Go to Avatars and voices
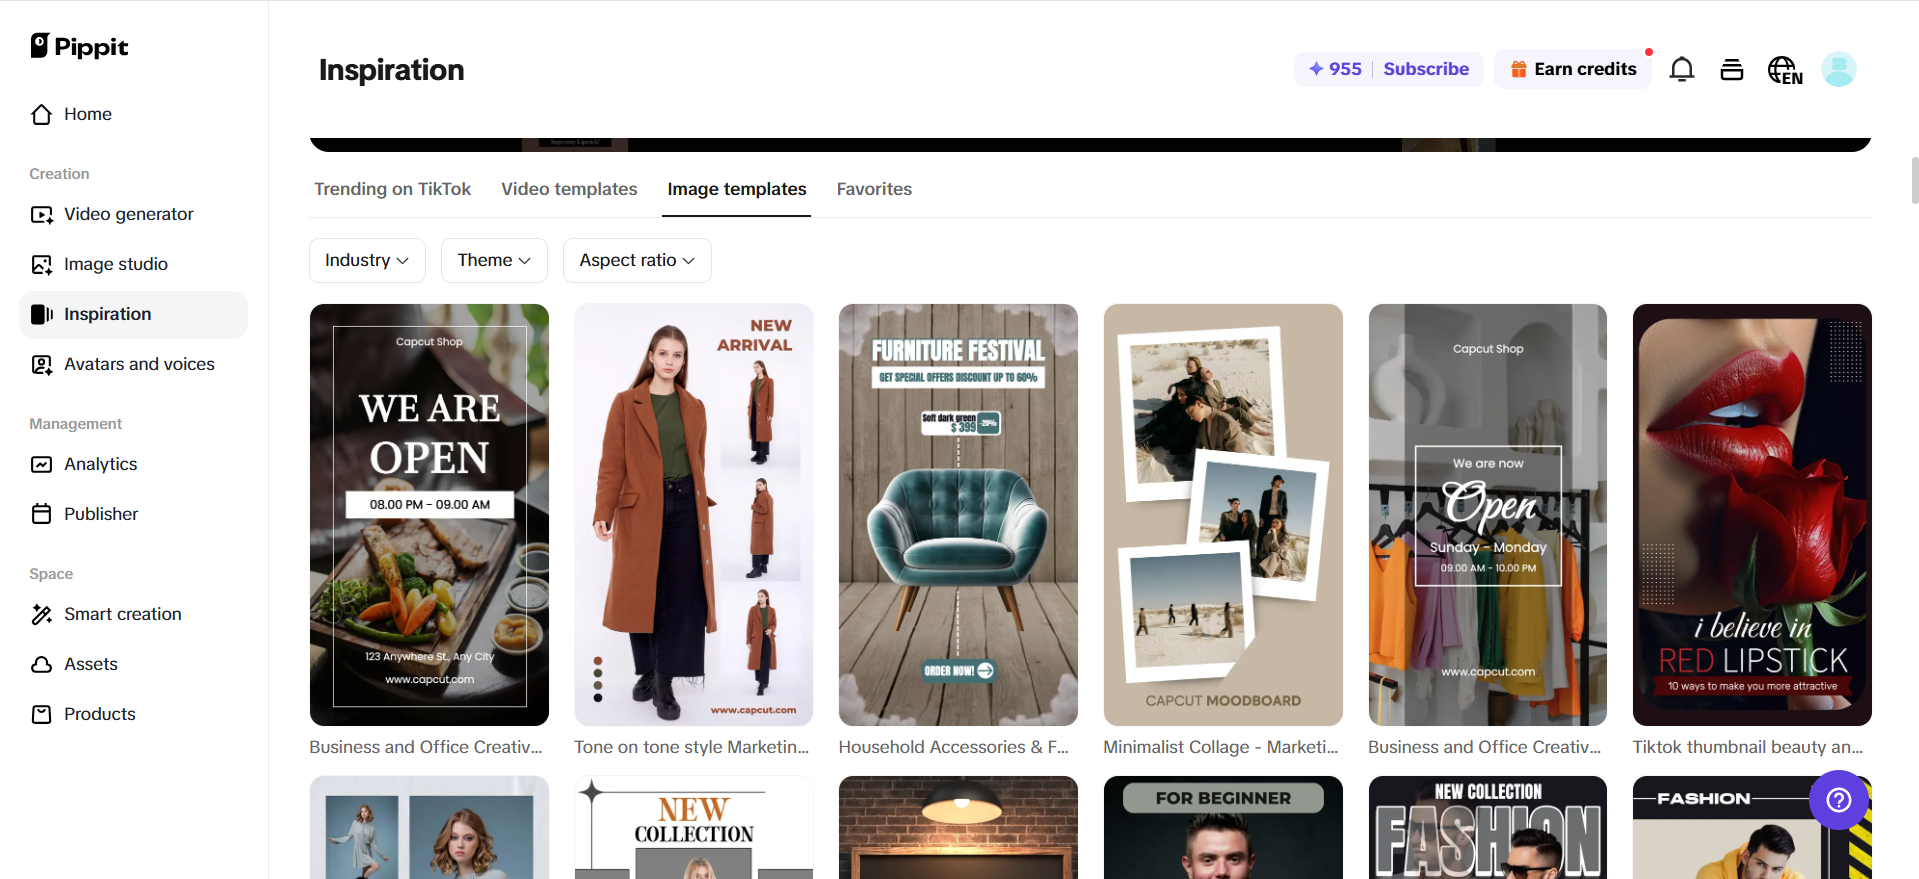The image size is (1919, 879). (x=139, y=364)
